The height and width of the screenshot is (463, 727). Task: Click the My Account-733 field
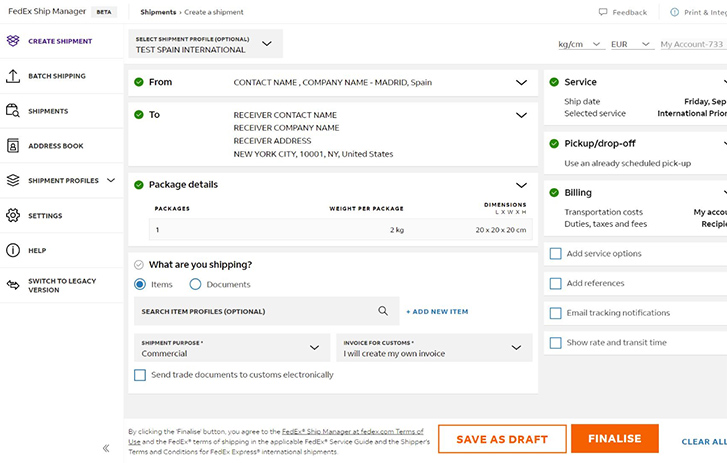point(693,44)
